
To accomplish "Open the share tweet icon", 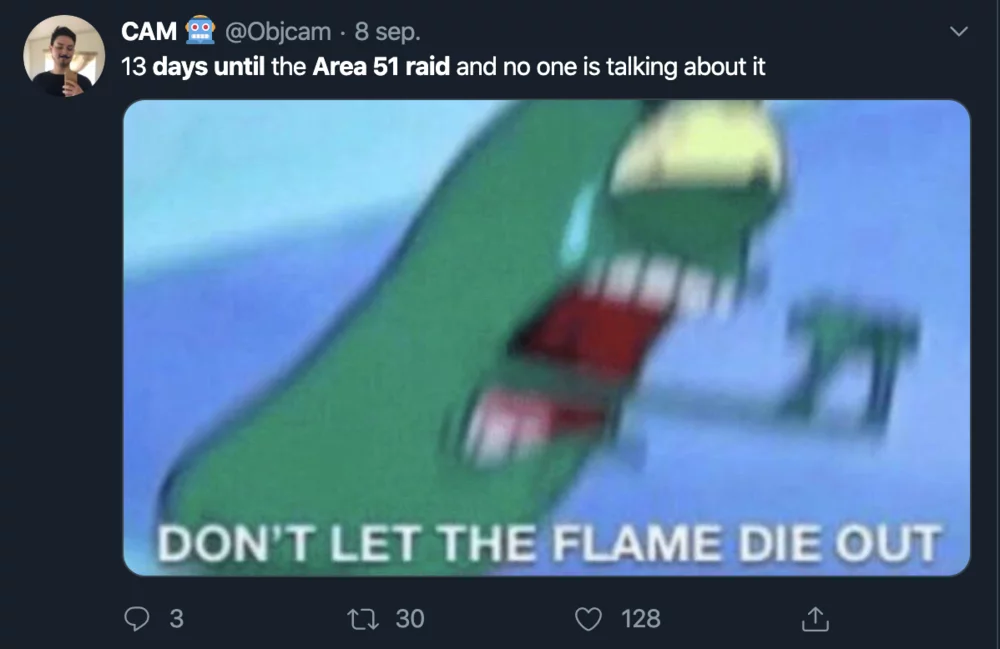I will [815, 618].
